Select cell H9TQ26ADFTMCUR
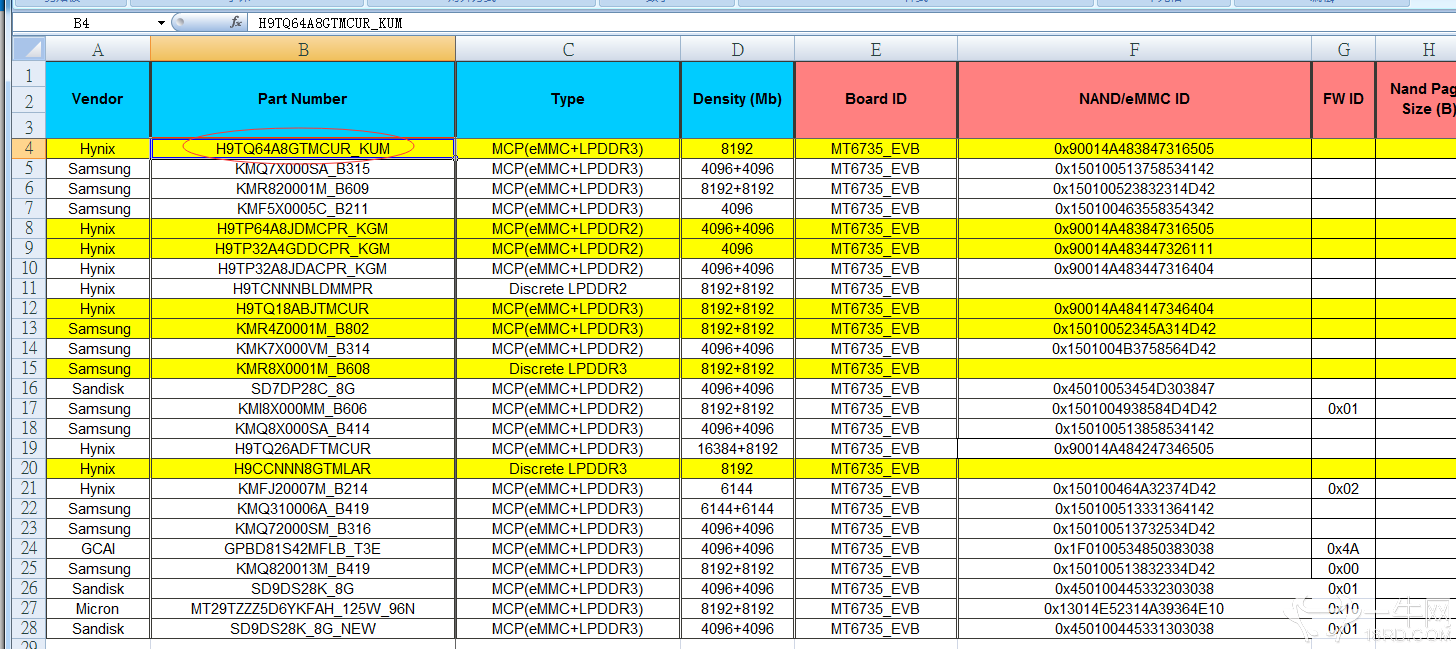This screenshot has height=649, width=1456. pyautogui.click(x=303, y=449)
